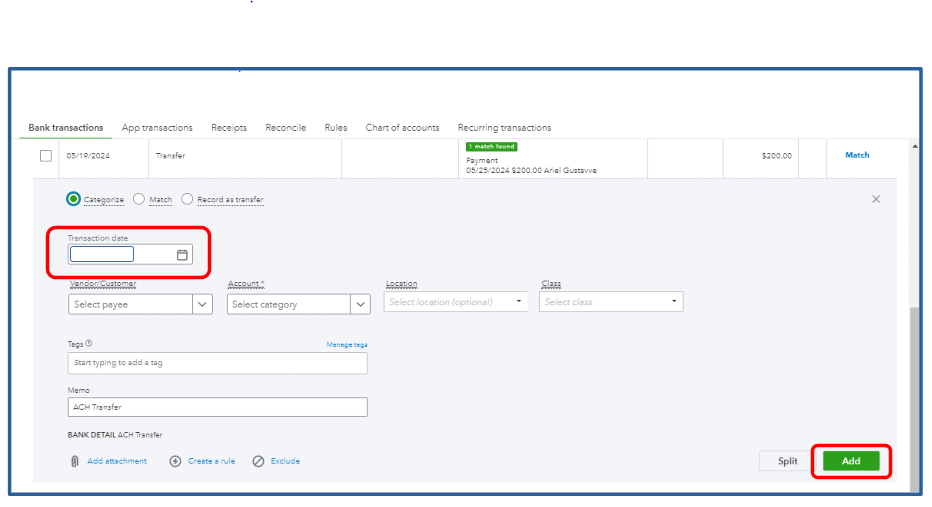Click the scrollbar up arrow
The height and width of the screenshot is (507, 932).
(915, 146)
